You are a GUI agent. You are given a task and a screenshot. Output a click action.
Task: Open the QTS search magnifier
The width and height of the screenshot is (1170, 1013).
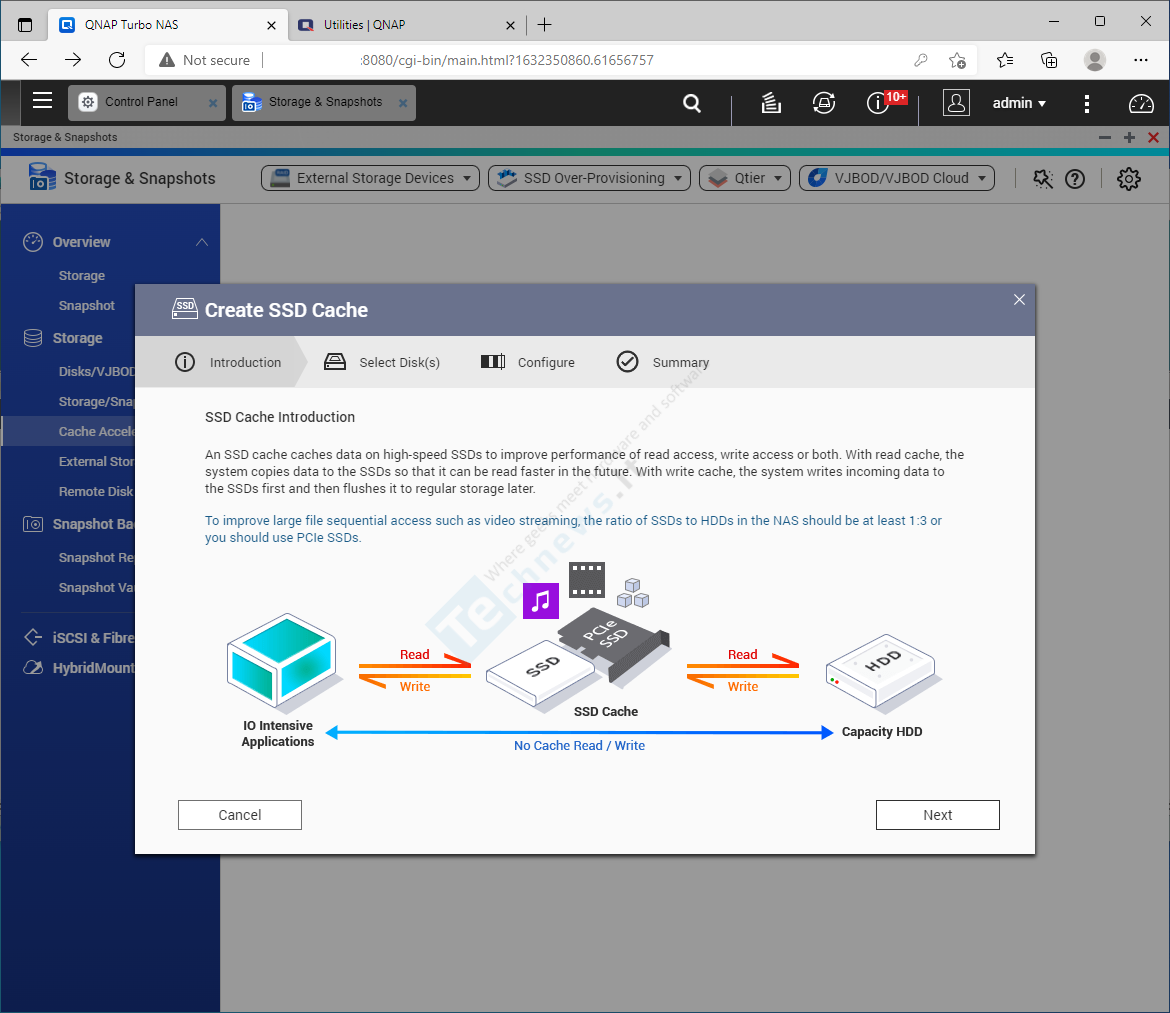pos(692,103)
